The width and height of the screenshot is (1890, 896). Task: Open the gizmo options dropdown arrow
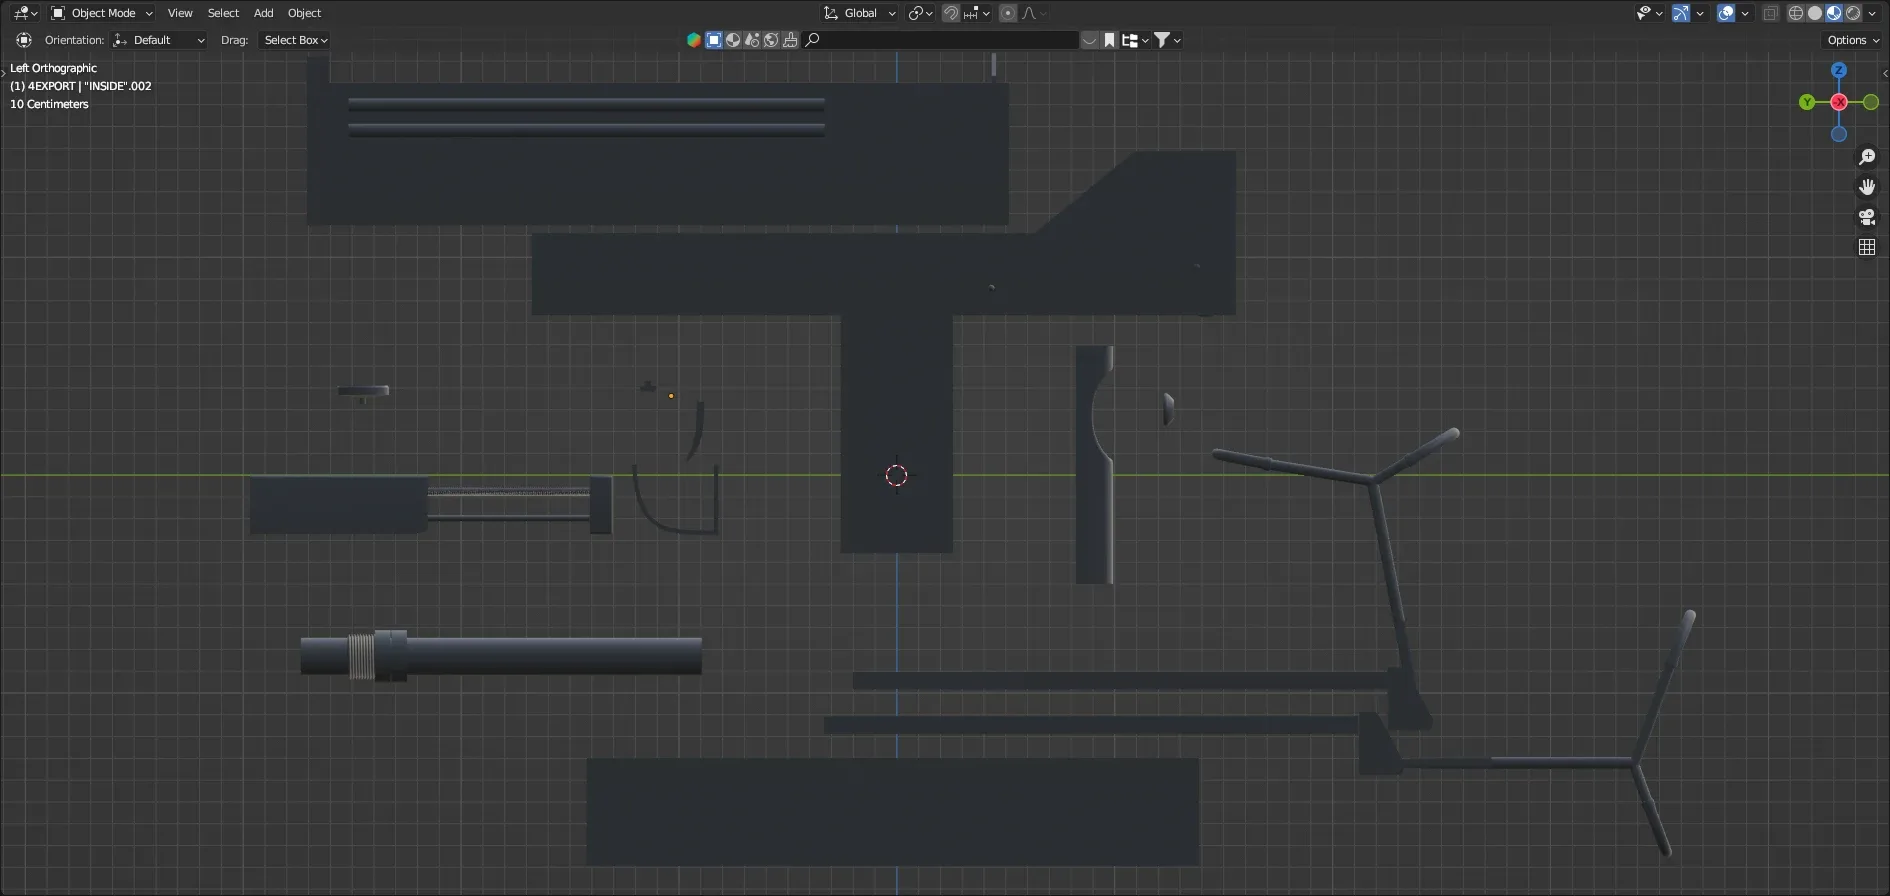(1699, 13)
